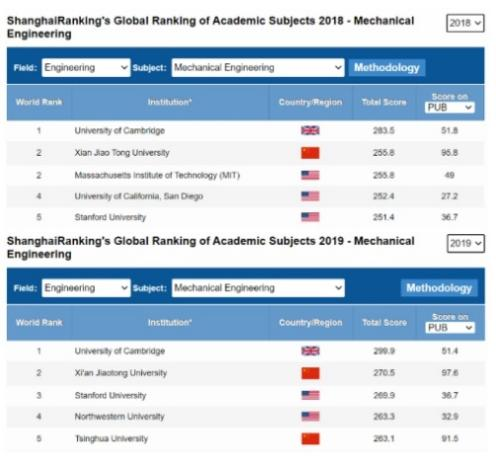Click UK flag for Cambridge in 2019 table
This screenshot has width=496, height=465.
pos(310,351)
